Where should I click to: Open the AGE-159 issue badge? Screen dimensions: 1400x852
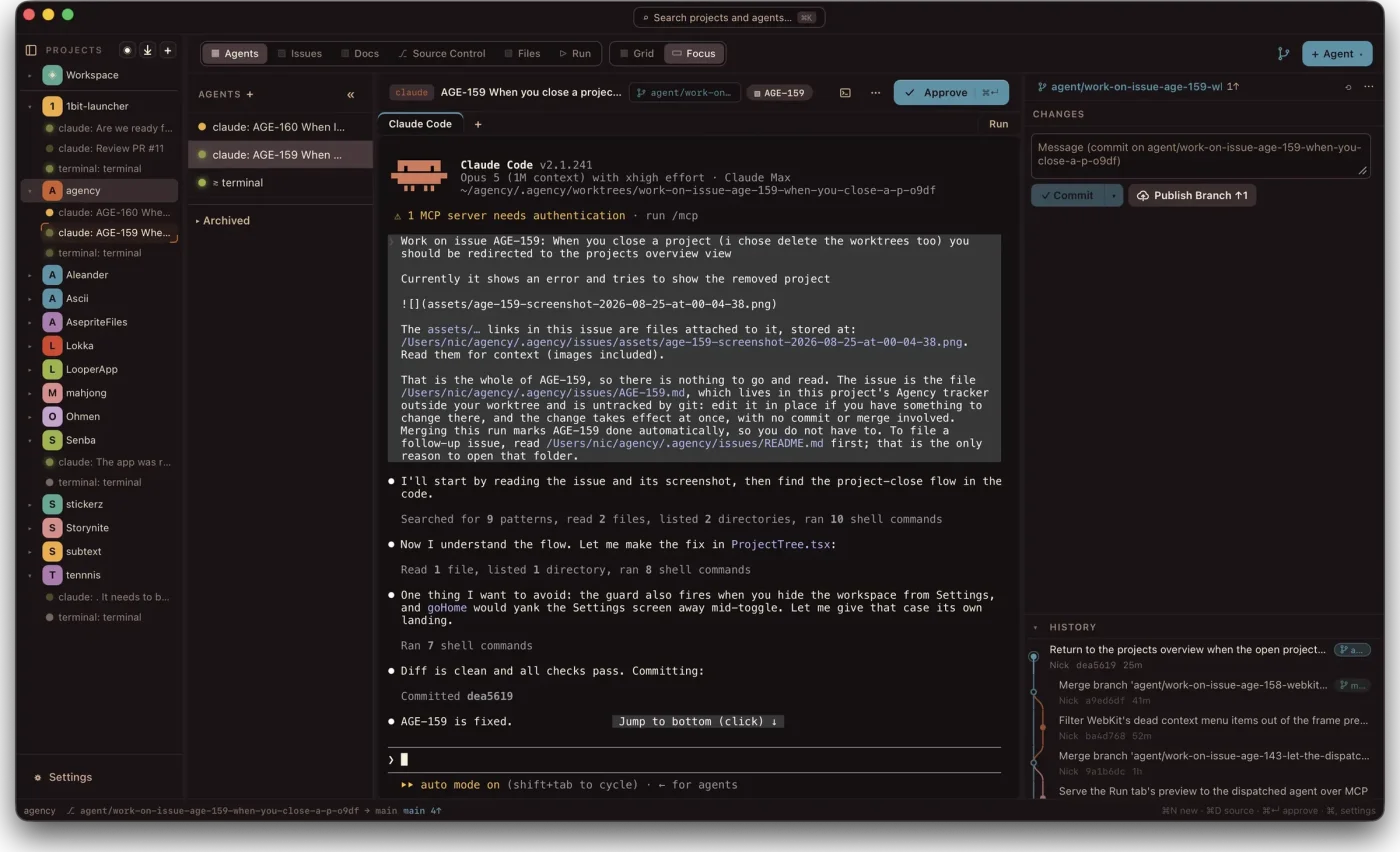click(779, 93)
